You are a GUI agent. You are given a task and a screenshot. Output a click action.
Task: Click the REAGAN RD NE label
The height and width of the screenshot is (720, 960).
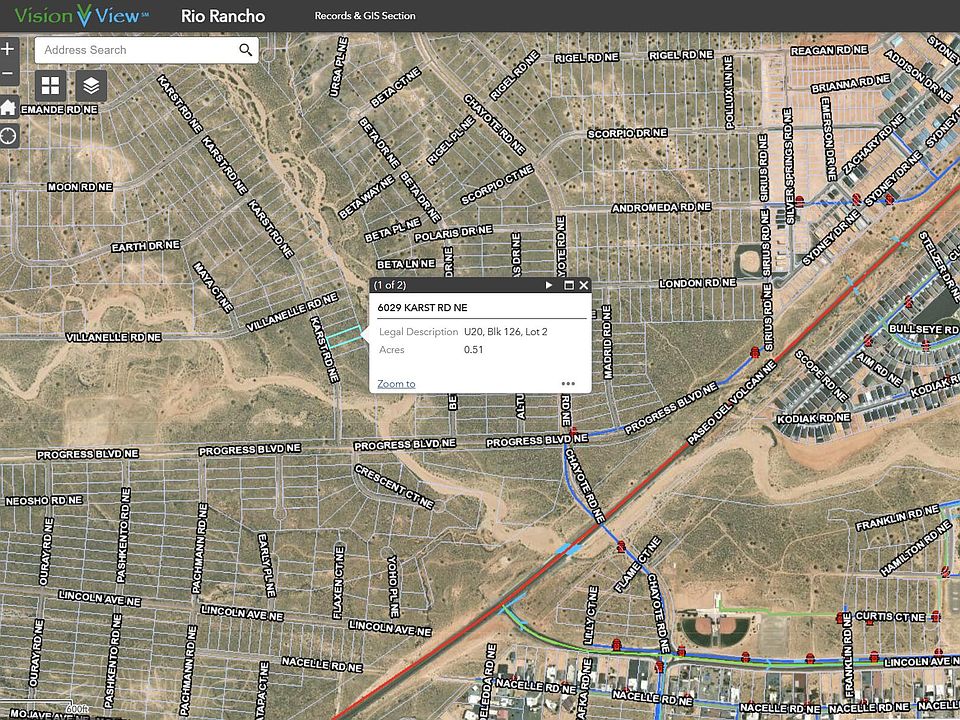click(830, 50)
